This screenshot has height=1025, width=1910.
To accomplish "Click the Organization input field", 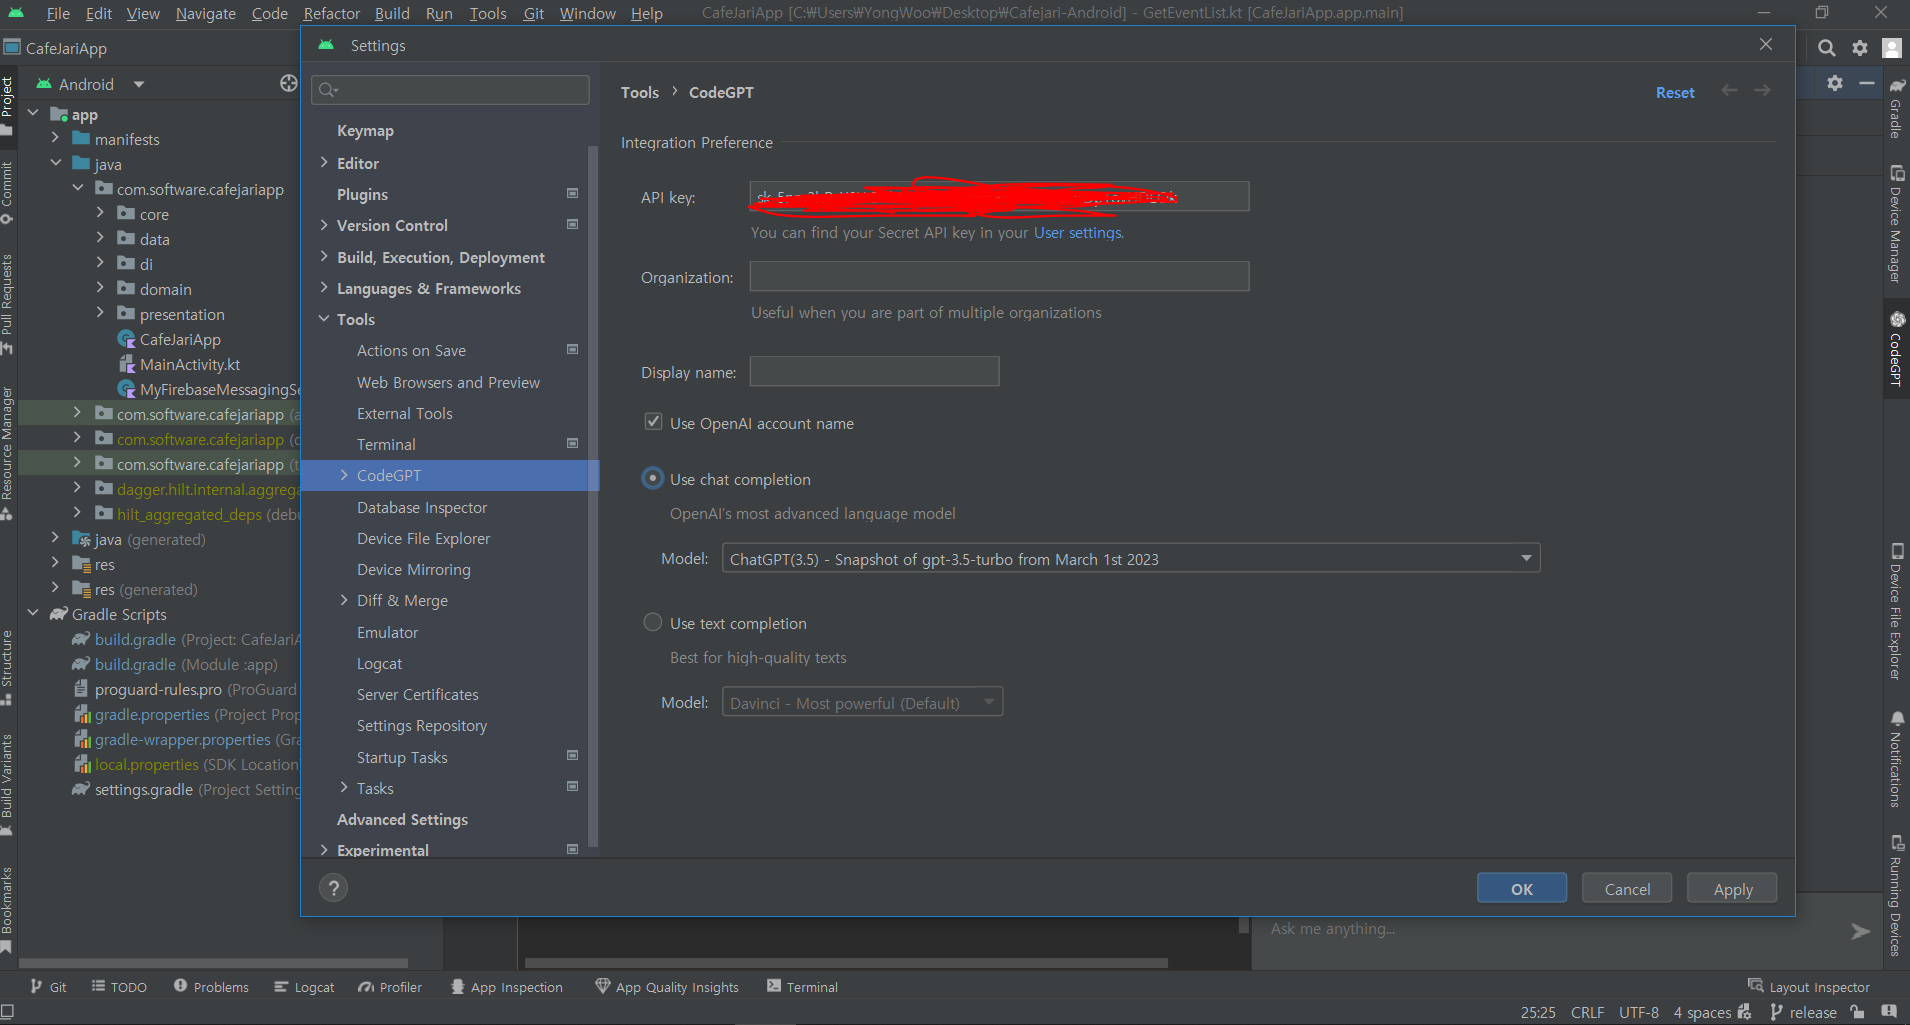I will (x=999, y=276).
